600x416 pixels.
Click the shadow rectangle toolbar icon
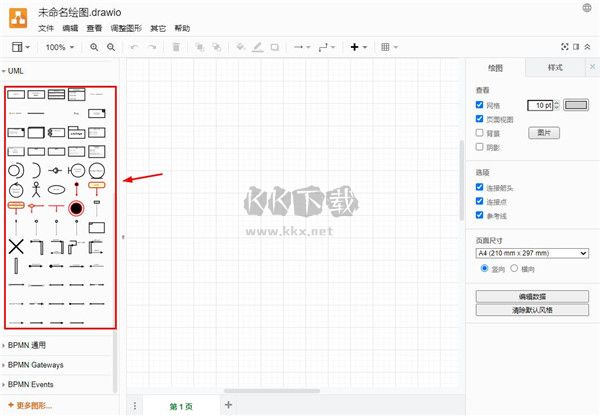(x=275, y=47)
